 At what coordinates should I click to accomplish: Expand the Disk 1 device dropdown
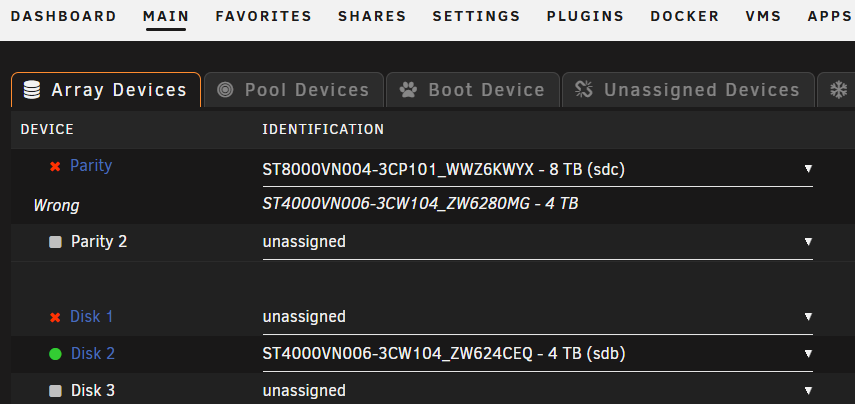click(538, 317)
